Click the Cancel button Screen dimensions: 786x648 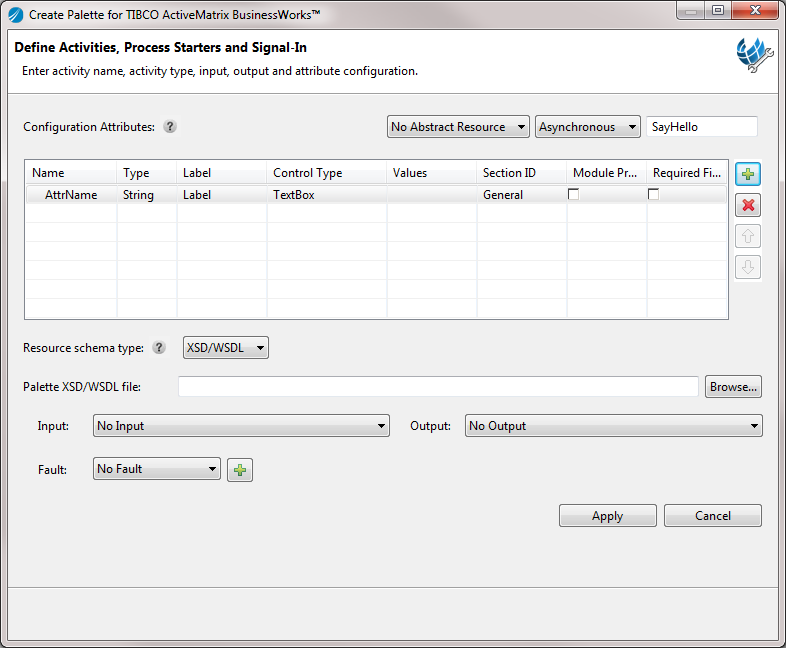(713, 516)
